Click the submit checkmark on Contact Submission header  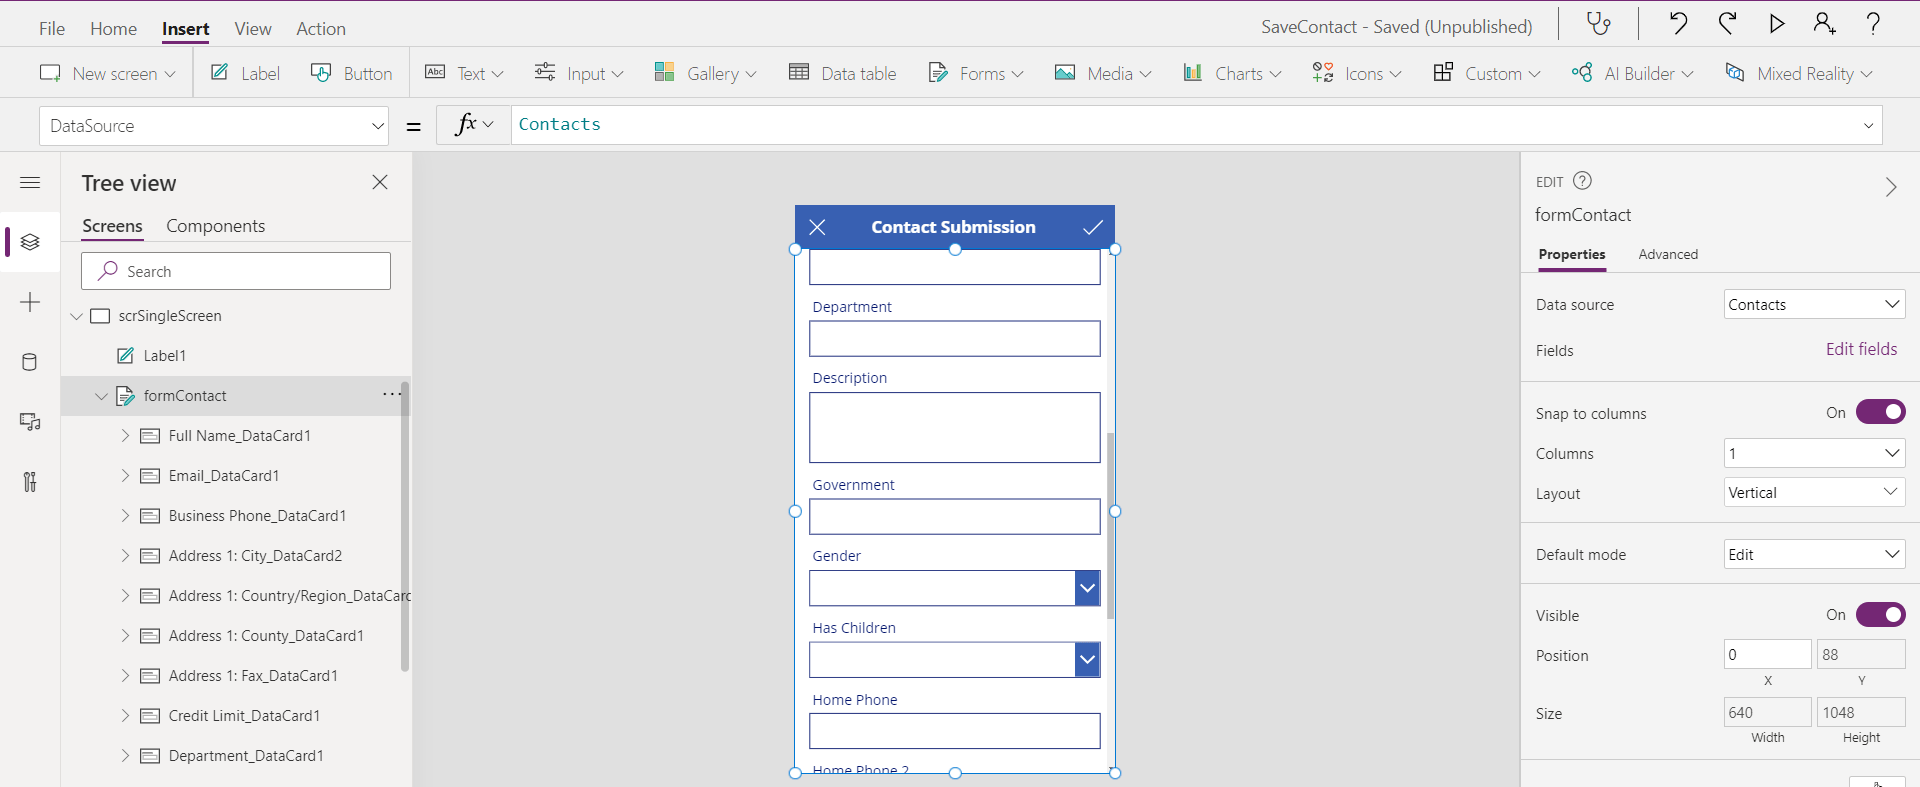coord(1093,227)
